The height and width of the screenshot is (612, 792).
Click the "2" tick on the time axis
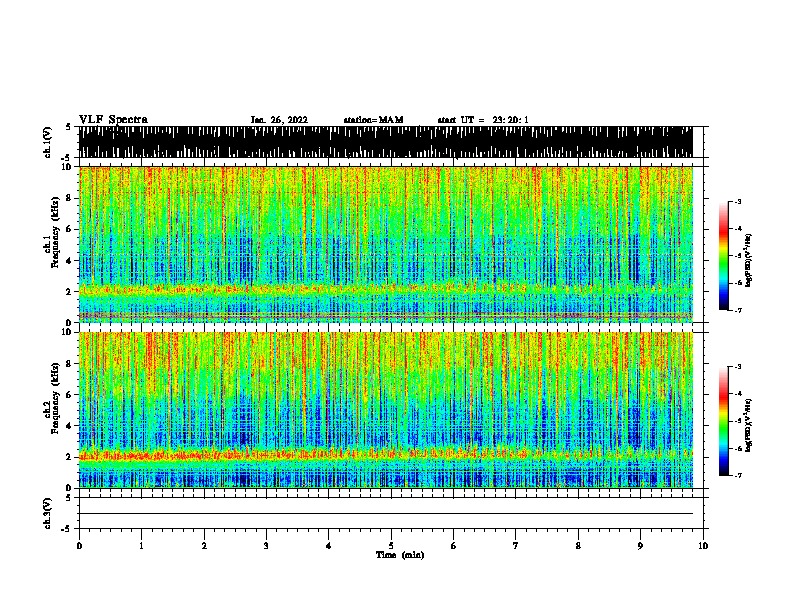coord(204,545)
